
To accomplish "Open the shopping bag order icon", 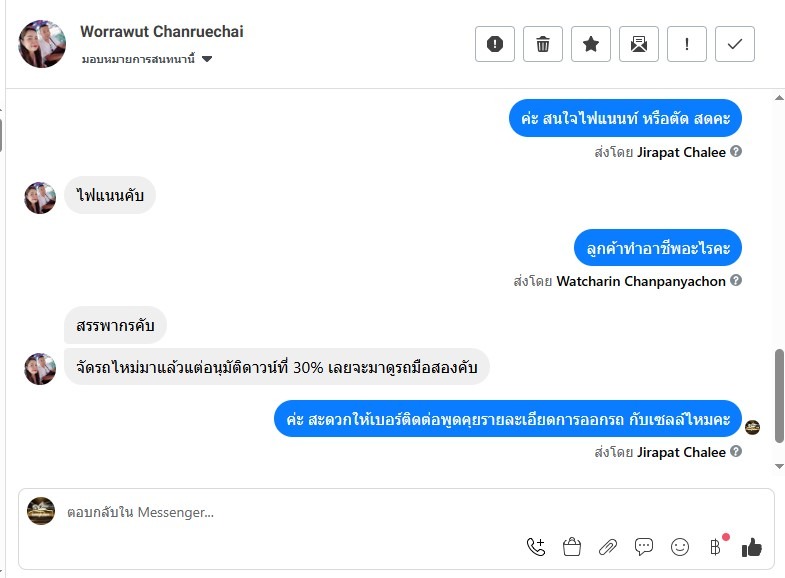I will pos(572,546).
